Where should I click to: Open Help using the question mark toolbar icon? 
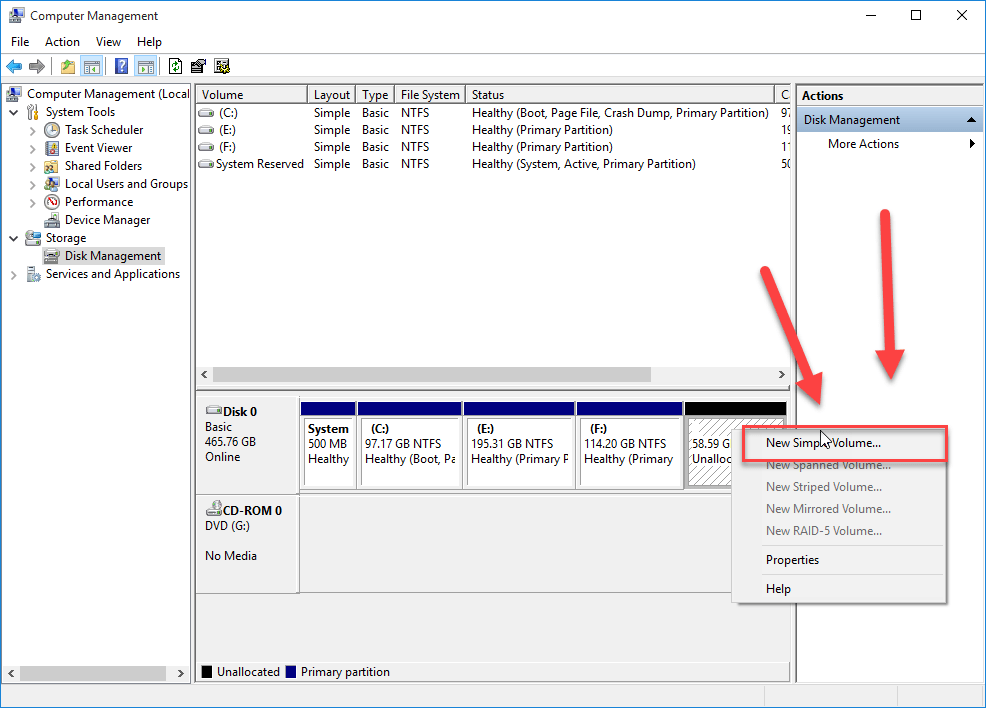122,66
